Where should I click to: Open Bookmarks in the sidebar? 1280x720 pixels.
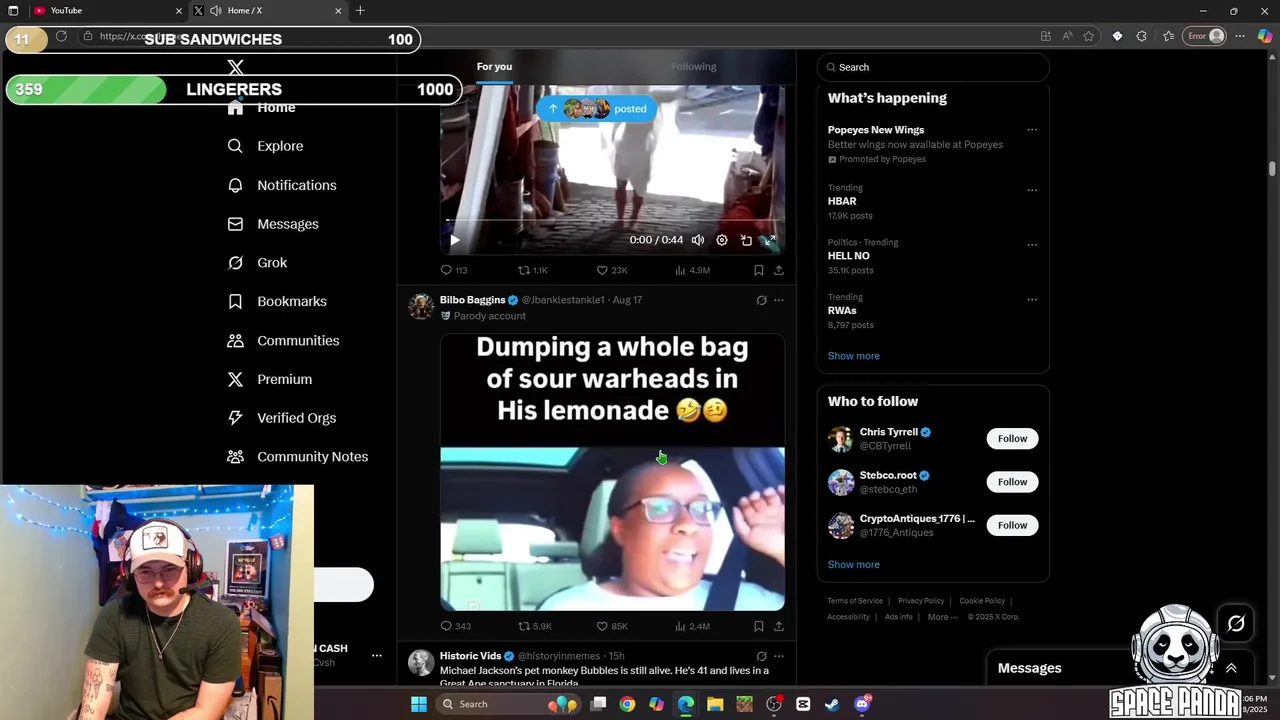(x=277, y=301)
